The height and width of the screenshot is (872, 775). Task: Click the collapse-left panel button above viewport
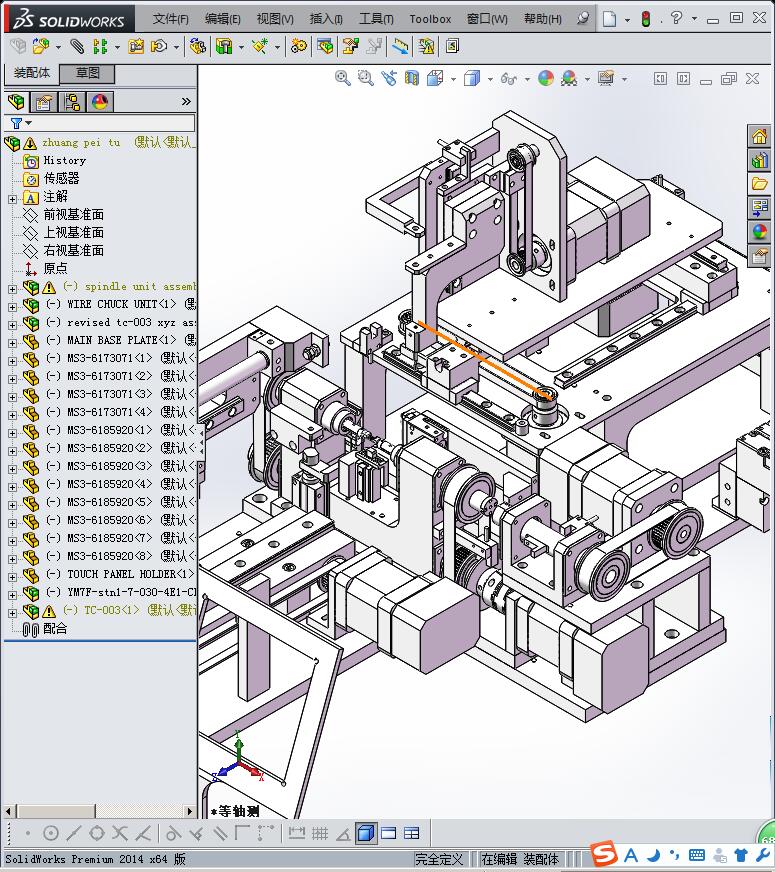660,79
